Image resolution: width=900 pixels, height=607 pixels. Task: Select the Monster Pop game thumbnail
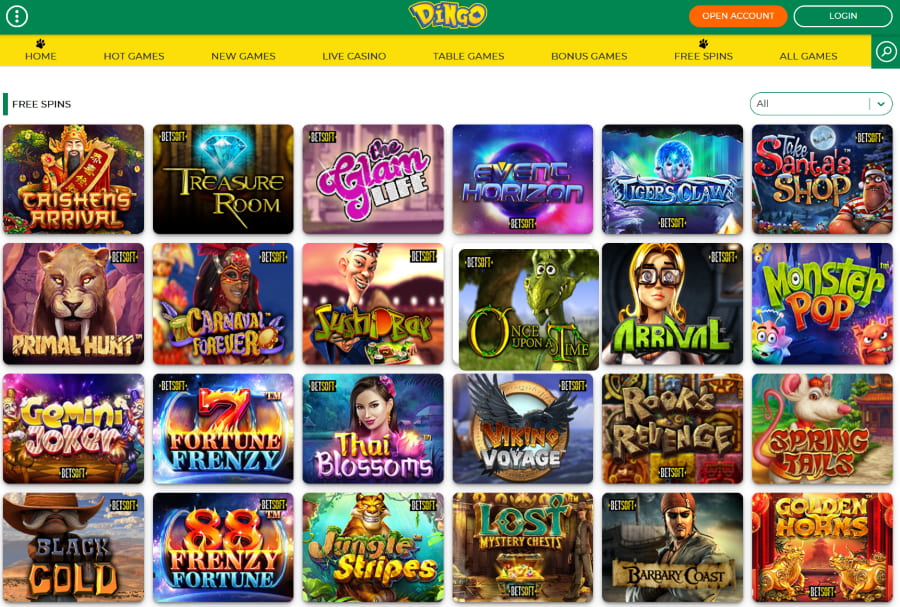[823, 304]
